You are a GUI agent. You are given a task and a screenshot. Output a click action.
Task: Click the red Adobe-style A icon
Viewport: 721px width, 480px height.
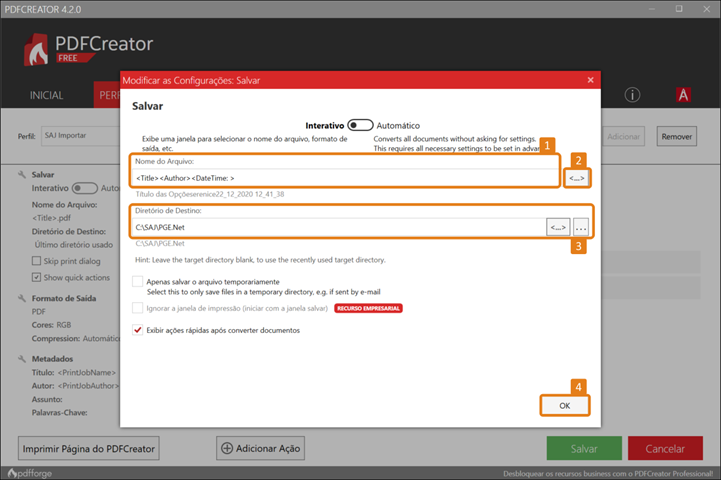(x=684, y=95)
